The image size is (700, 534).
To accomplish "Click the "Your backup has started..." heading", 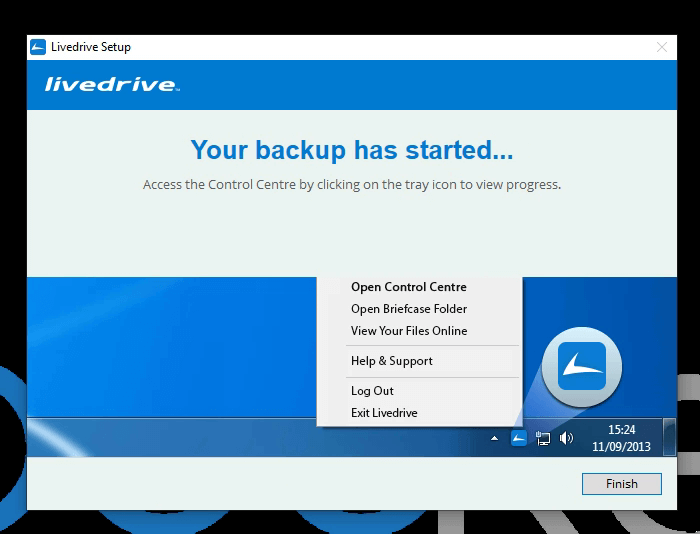I will click(x=351, y=150).
